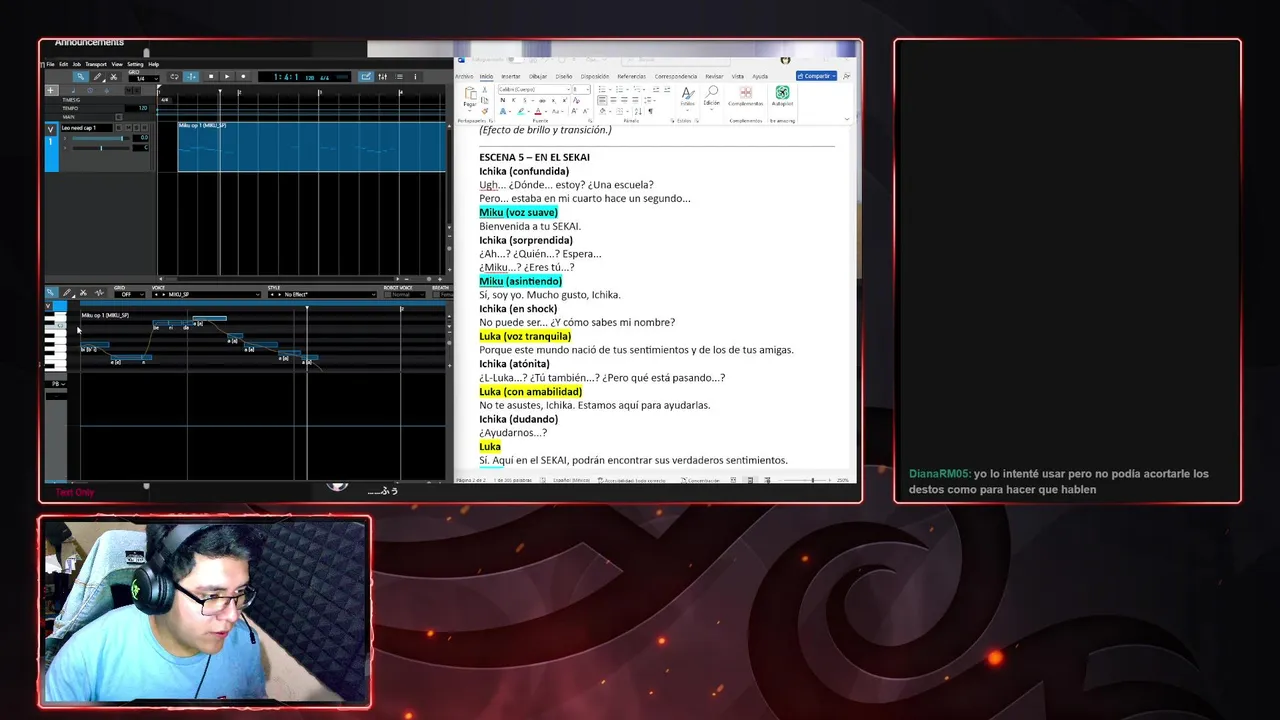Image resolution: width=1280 pixels, height=720 pixels.
Task: Open the Vocaloid track grid dropdown 1/4
Action: (x=144, y=79)
